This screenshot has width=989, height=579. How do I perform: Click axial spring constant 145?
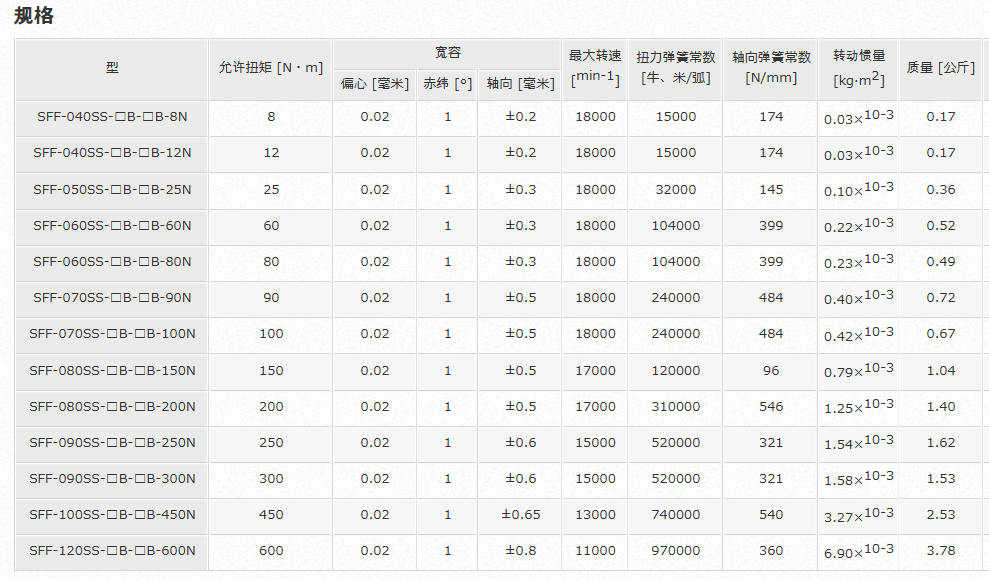tap(771, 190)
